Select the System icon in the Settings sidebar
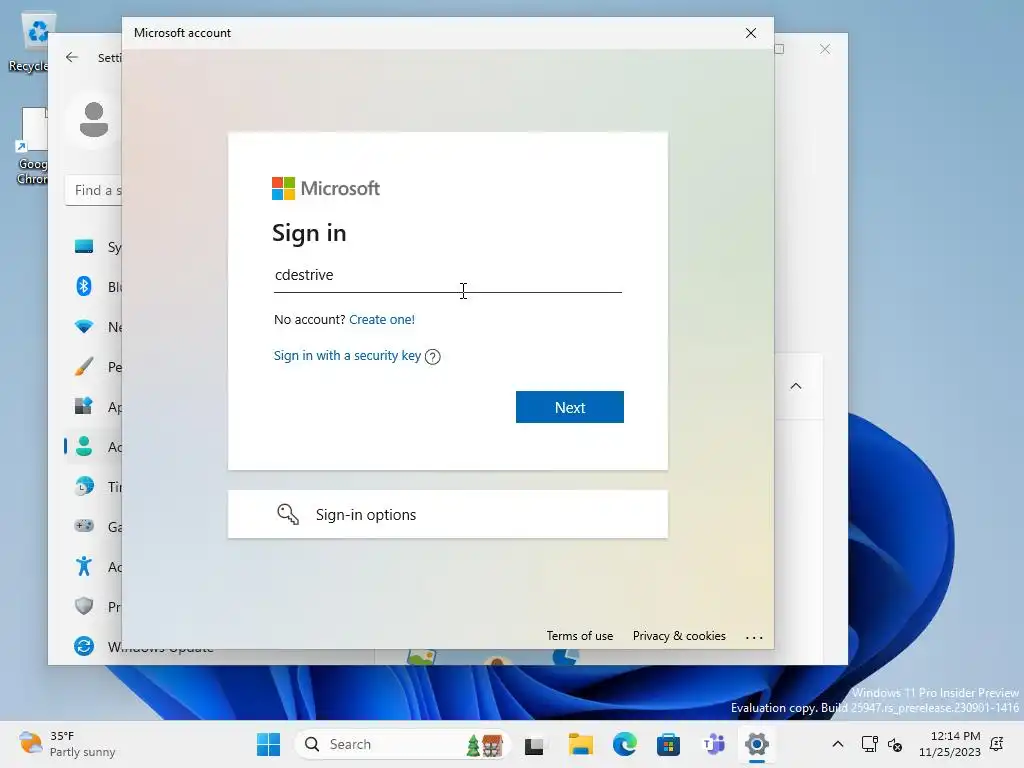The image size is (1024, 768). [84, 246]
